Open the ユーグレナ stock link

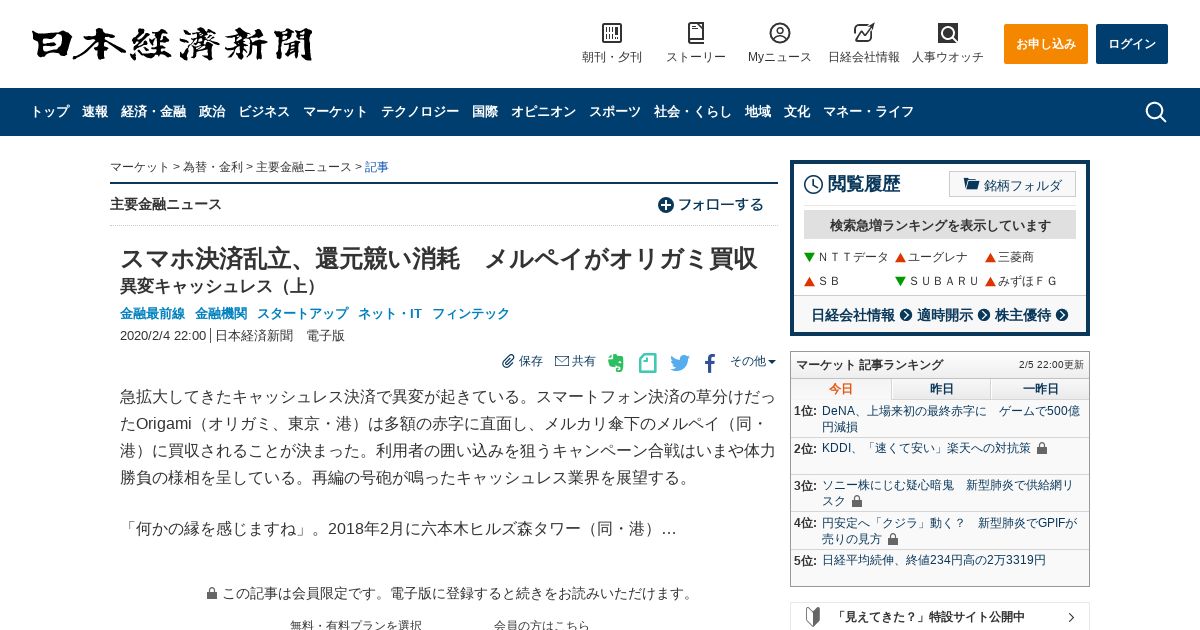tap(938, 257)
